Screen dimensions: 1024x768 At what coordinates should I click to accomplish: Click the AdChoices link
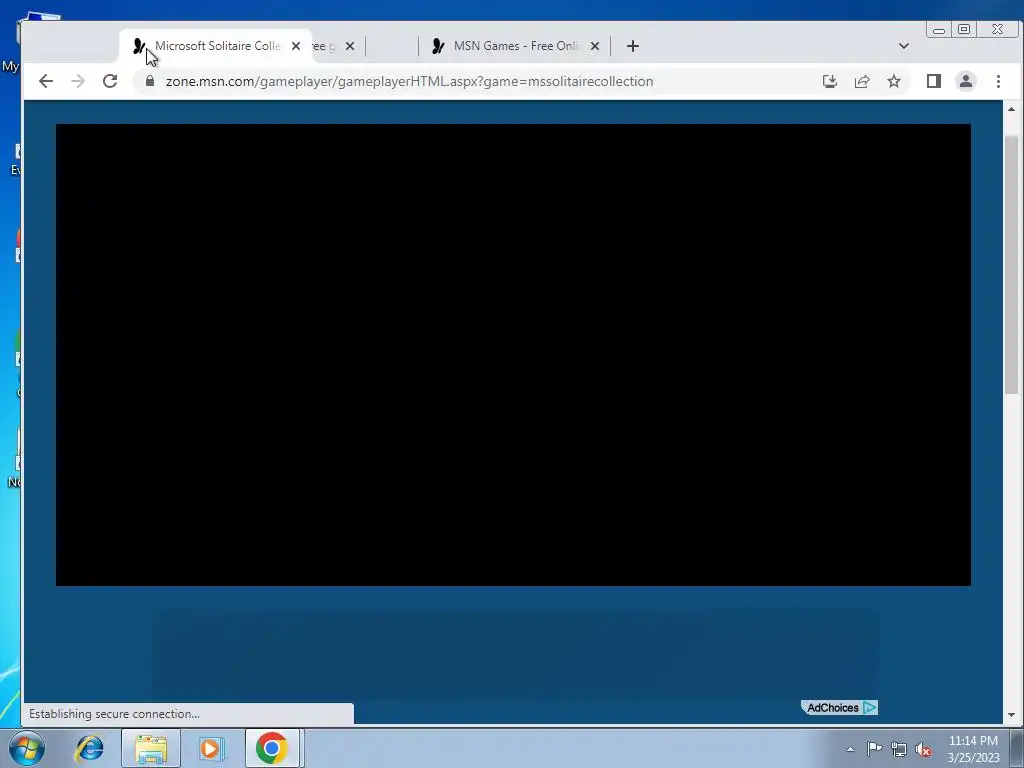click(x=839, y=707)
